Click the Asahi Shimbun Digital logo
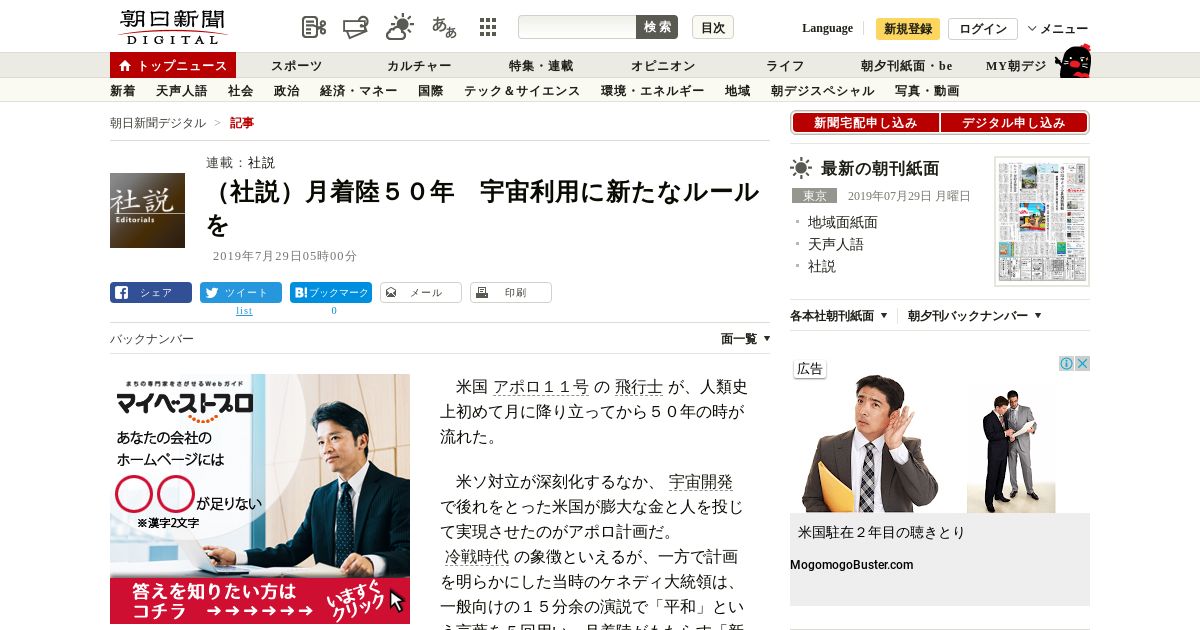Viewport: 1200px width, 630px height. point(172,27)
